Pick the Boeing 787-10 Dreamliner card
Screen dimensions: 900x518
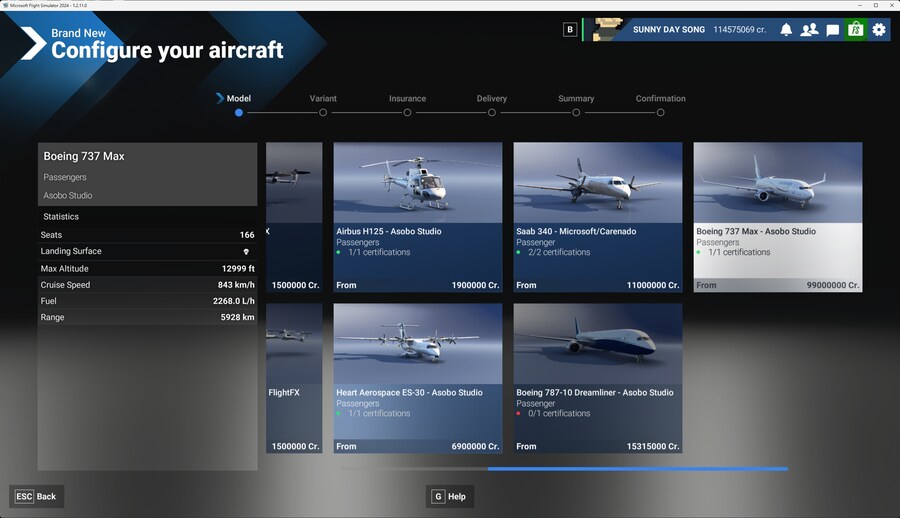pos(598,378)
